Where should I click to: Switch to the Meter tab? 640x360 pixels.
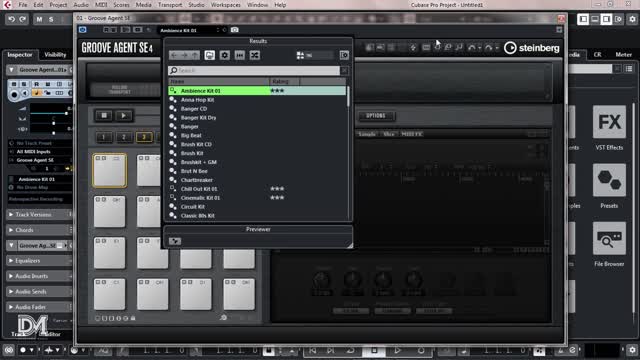tap(623, 54)
